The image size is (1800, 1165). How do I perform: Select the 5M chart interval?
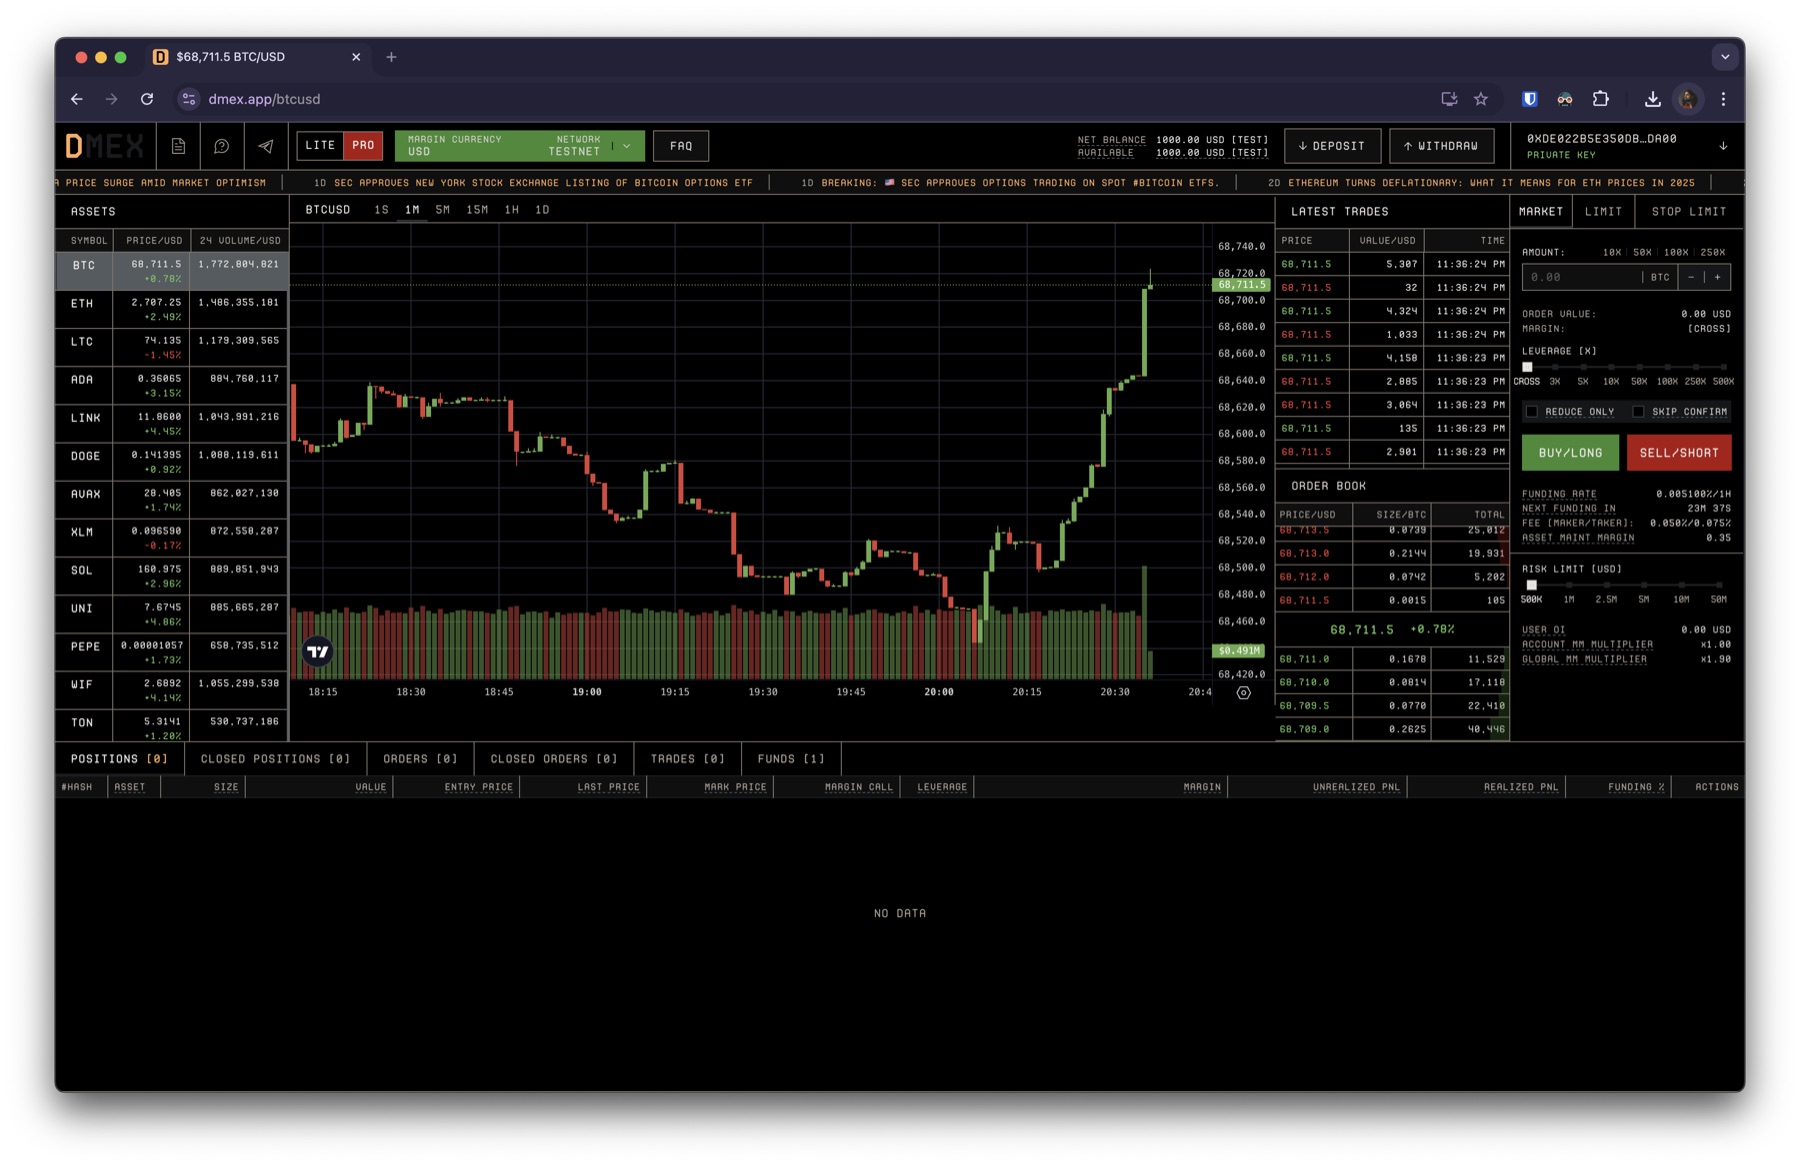coord(443,210)
